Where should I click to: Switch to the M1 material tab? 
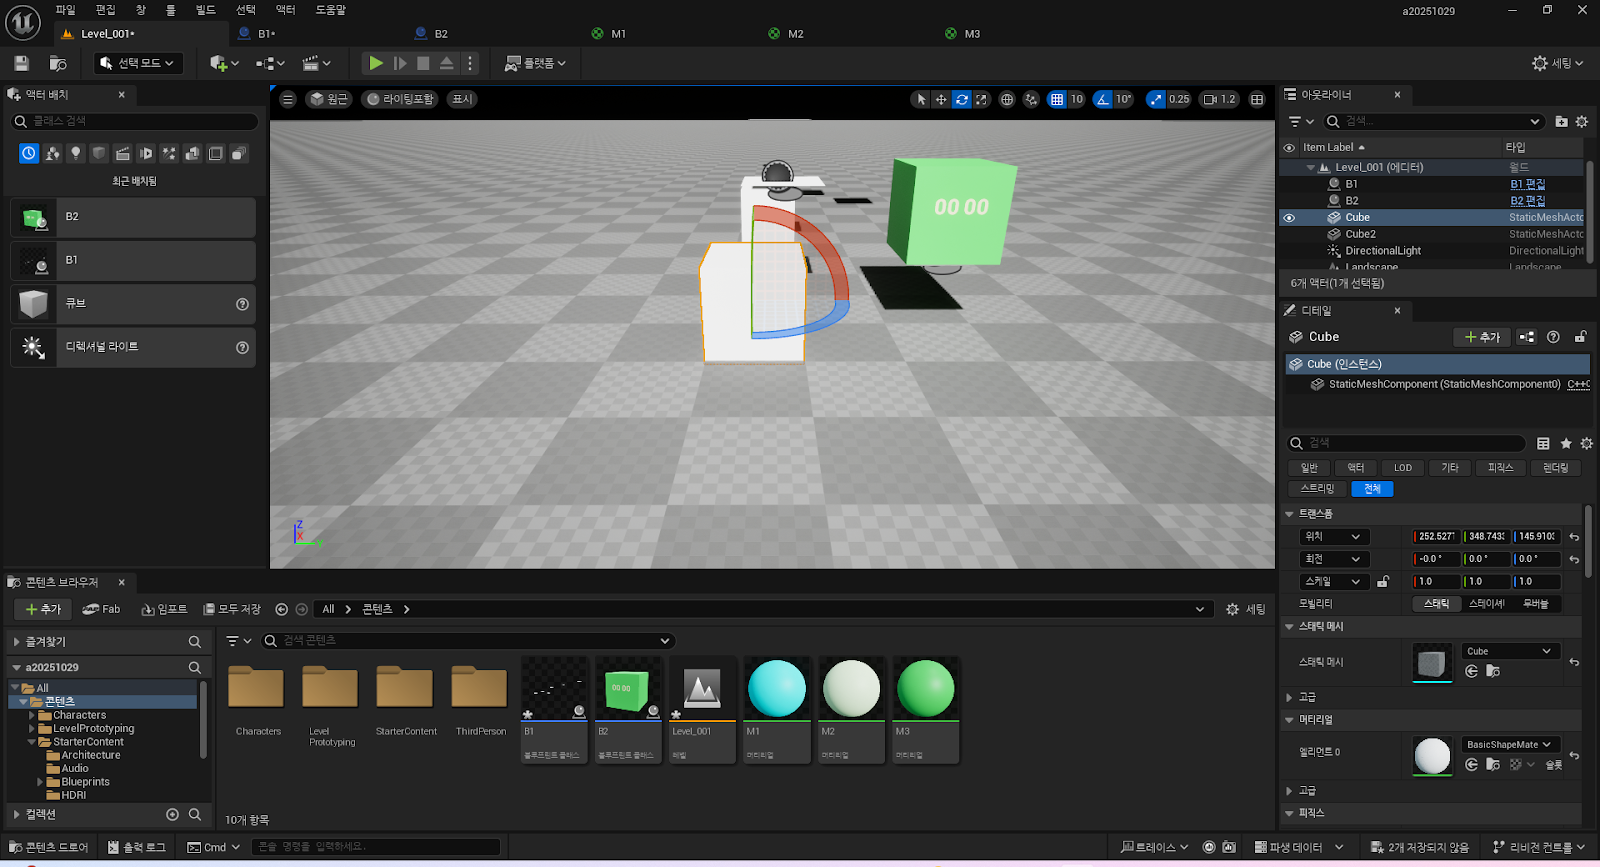tap(618, 34)
